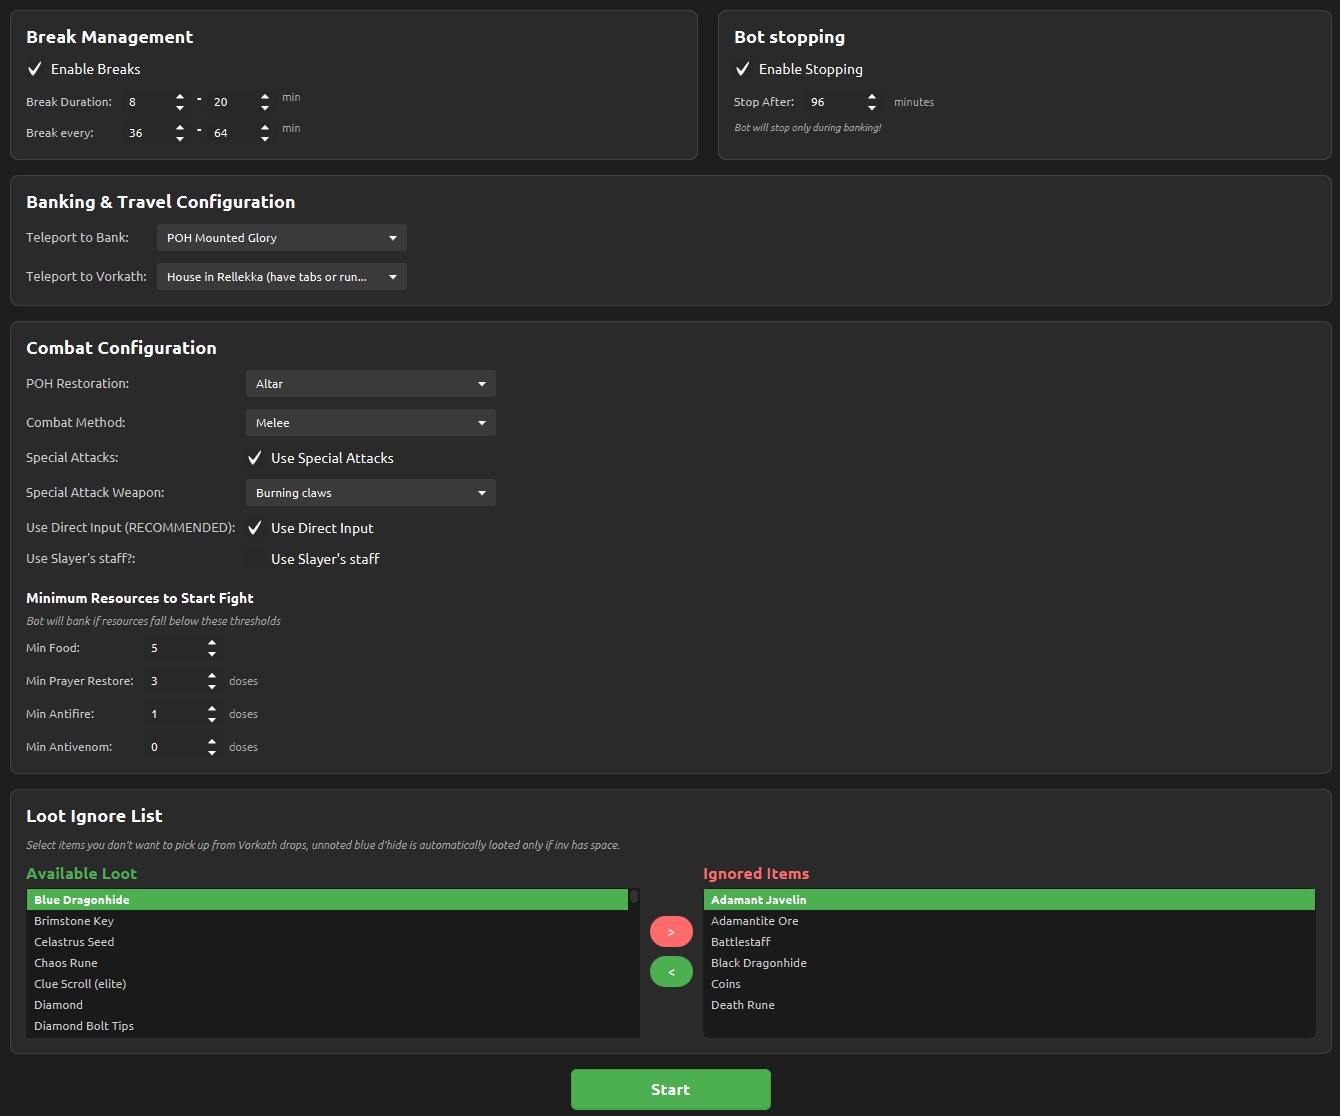
Task: Increase Min Antivenom doses
Action: pos(212,742)
